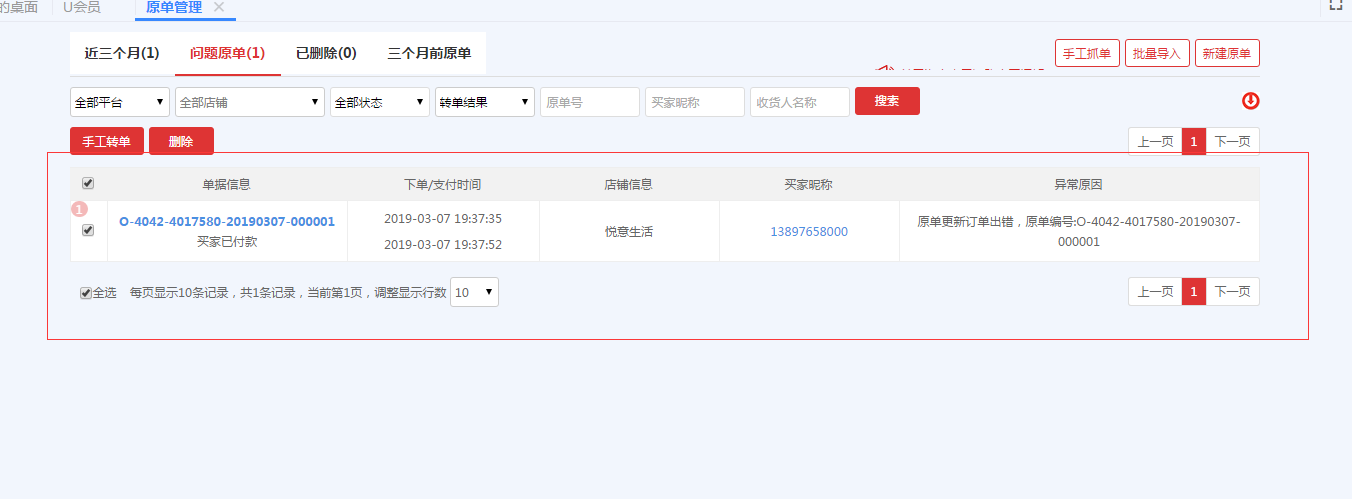Switch to 近三个月(1) tab
The image size is (1352, 499).
pos(122,53)
